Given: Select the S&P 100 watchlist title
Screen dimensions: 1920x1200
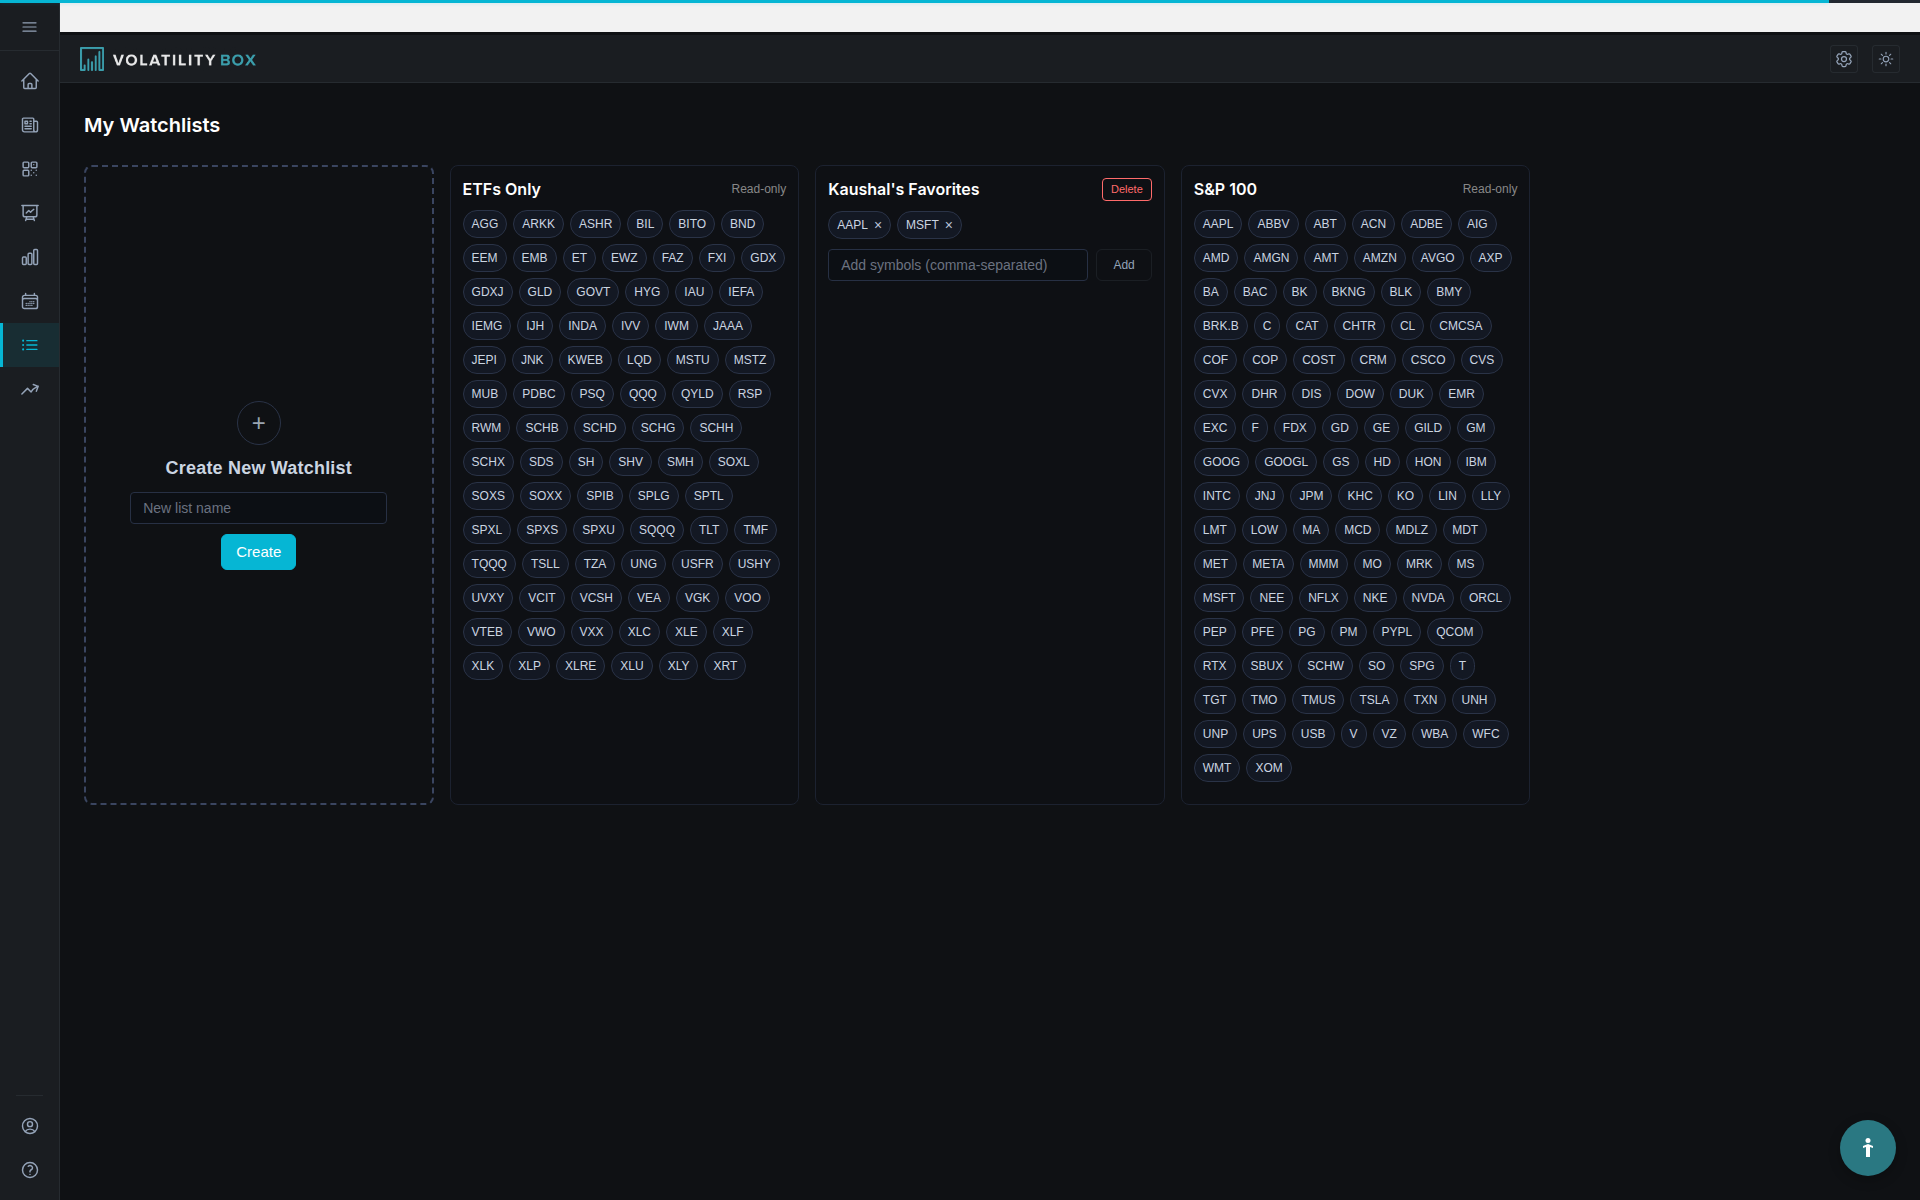Looking at the screenshot, I should pos(1225,189).
